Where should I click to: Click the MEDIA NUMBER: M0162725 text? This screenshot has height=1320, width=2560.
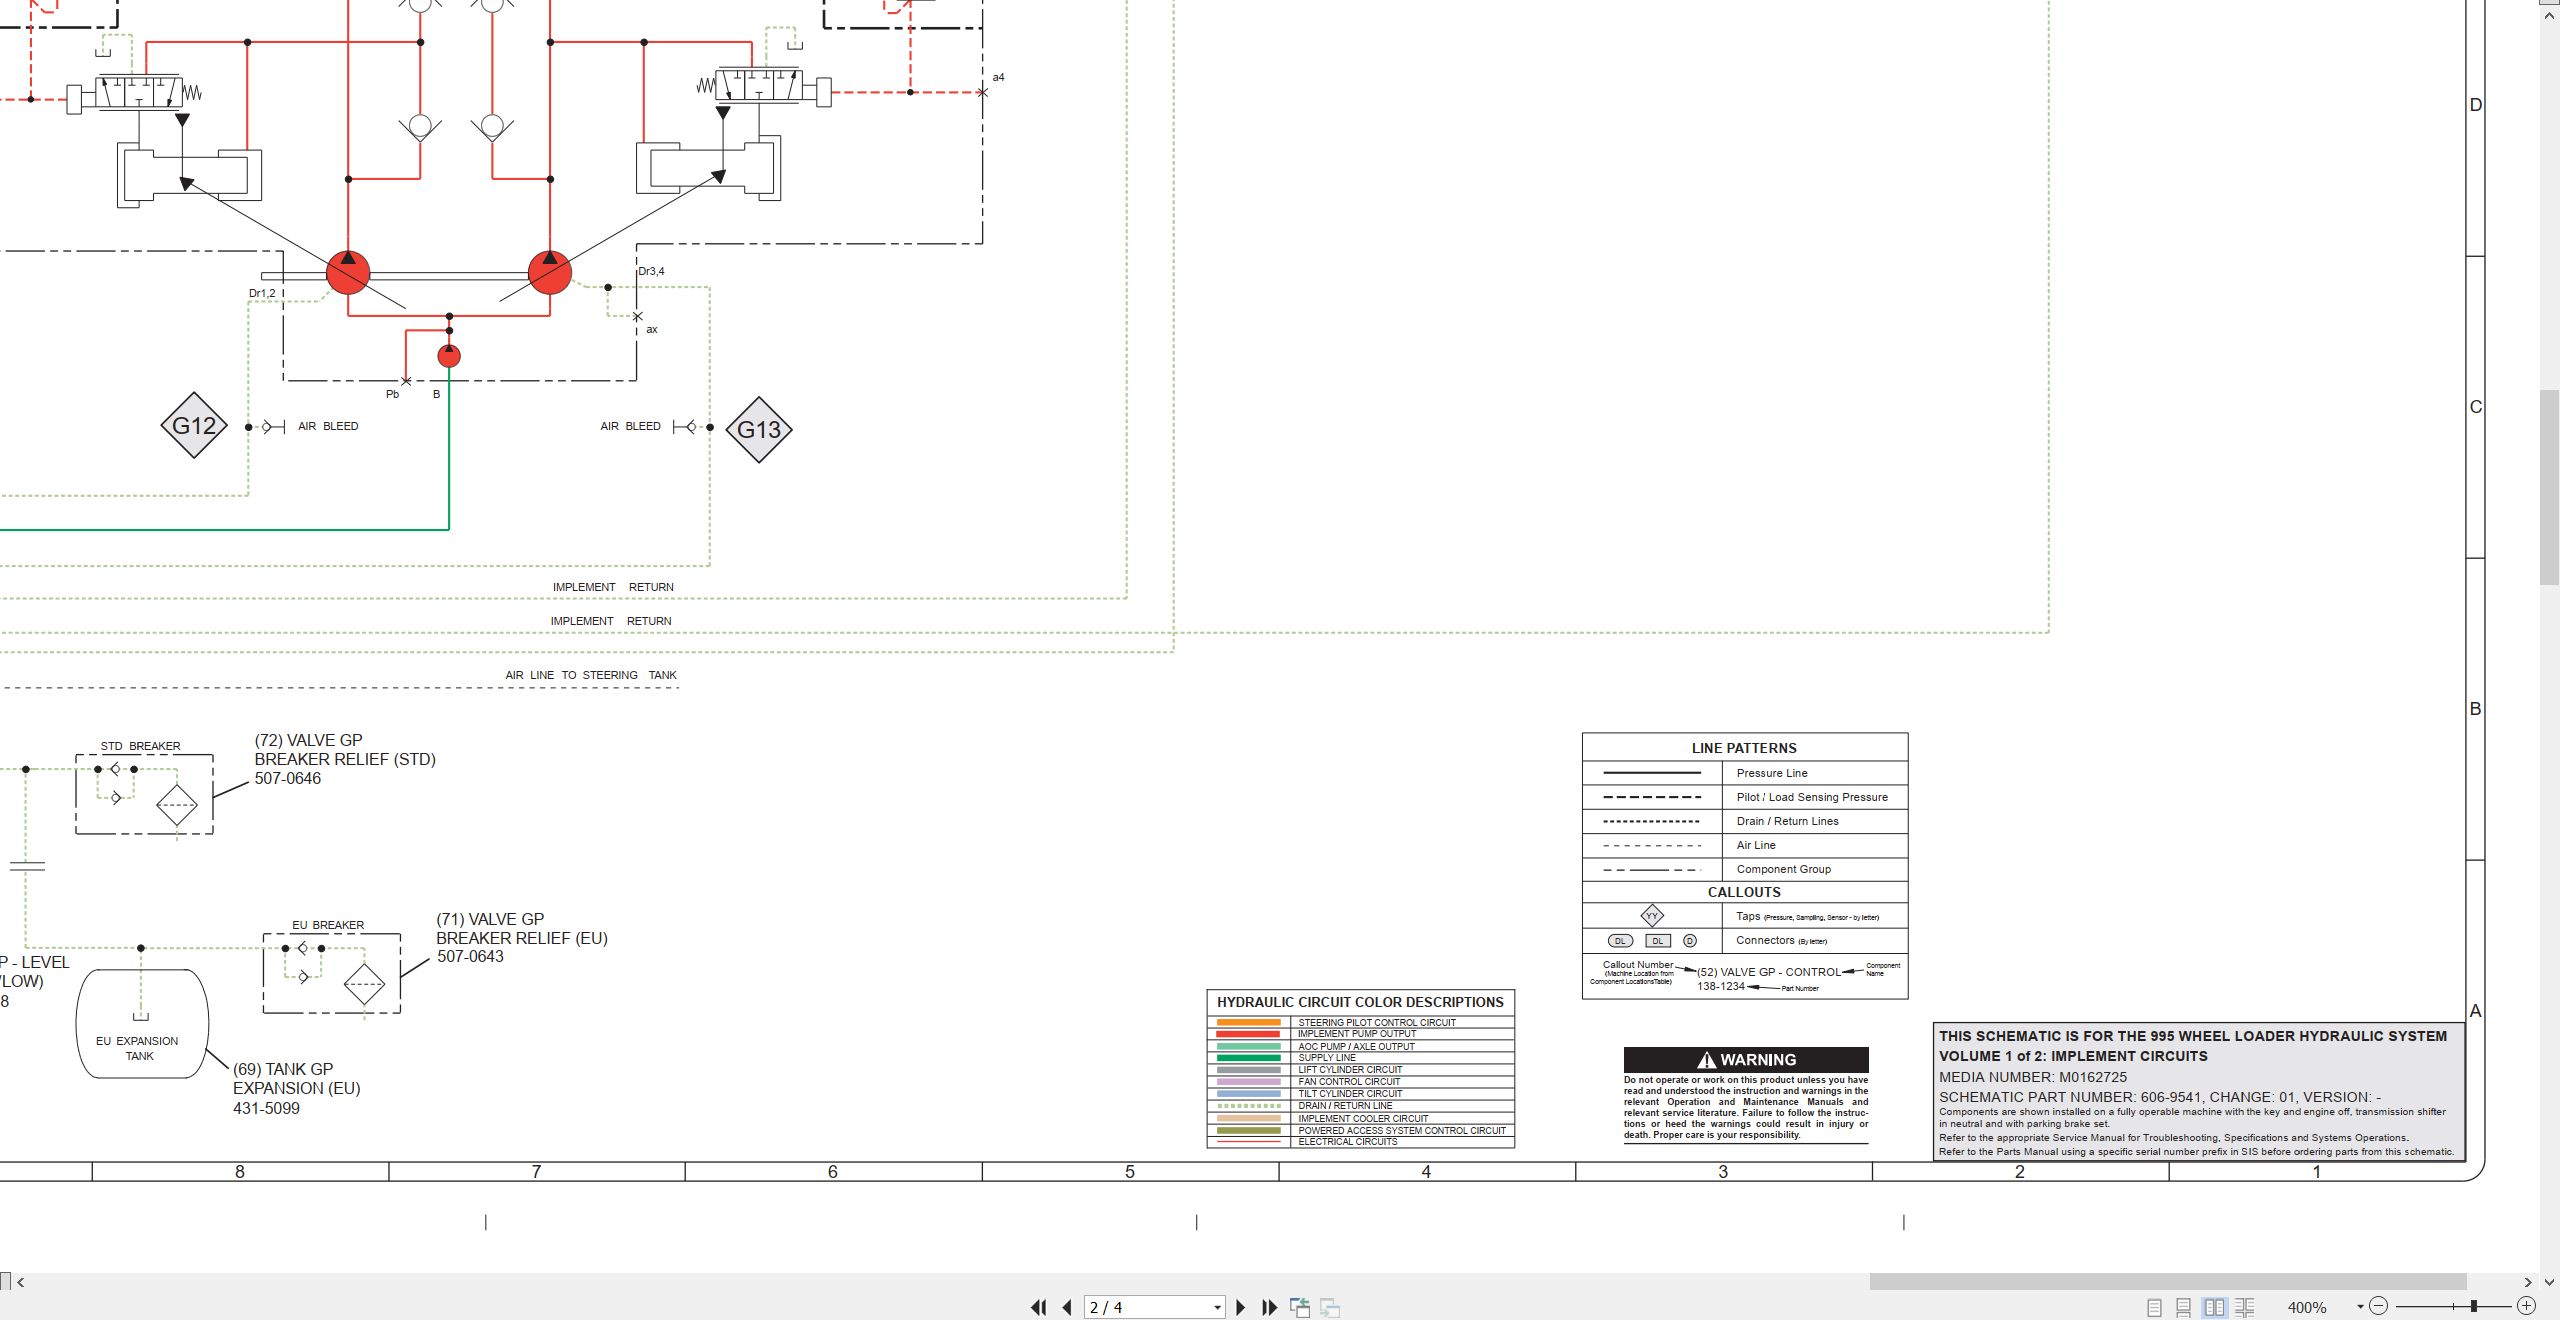click(x=2032, y=1077)
